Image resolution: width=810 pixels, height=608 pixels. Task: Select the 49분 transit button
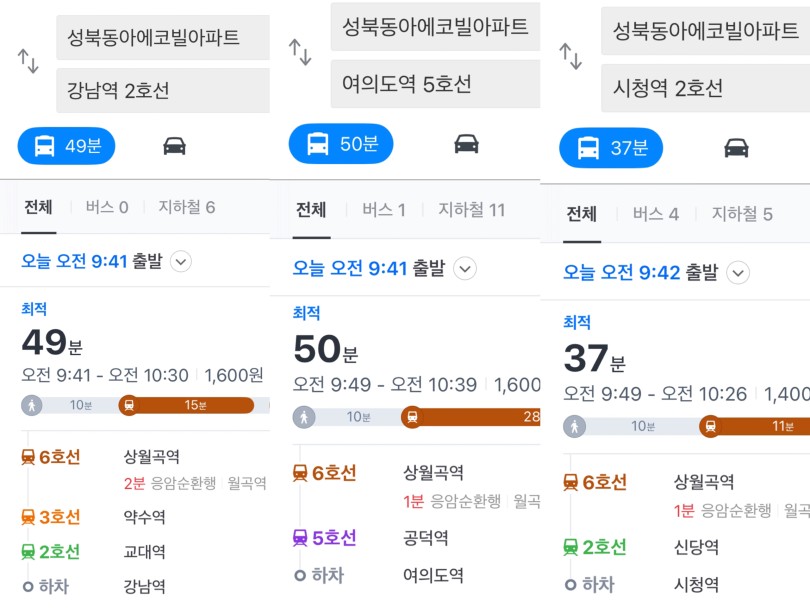coord(67,146)
